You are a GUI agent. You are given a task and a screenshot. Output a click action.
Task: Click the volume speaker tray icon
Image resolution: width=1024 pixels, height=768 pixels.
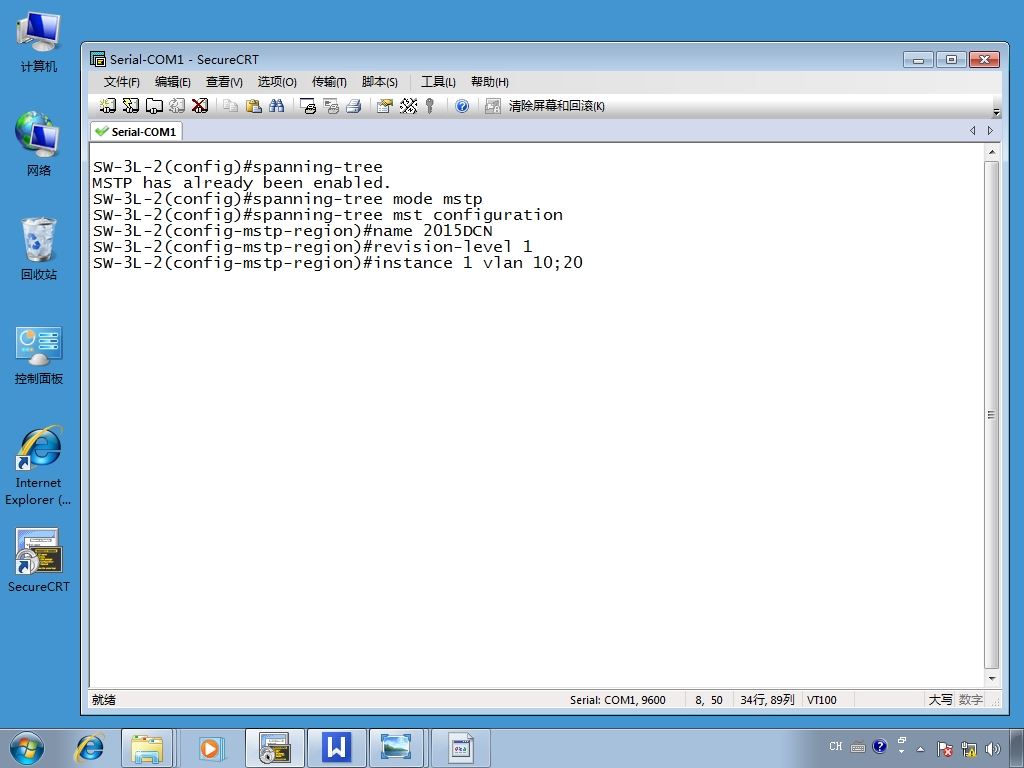[993, 749]
